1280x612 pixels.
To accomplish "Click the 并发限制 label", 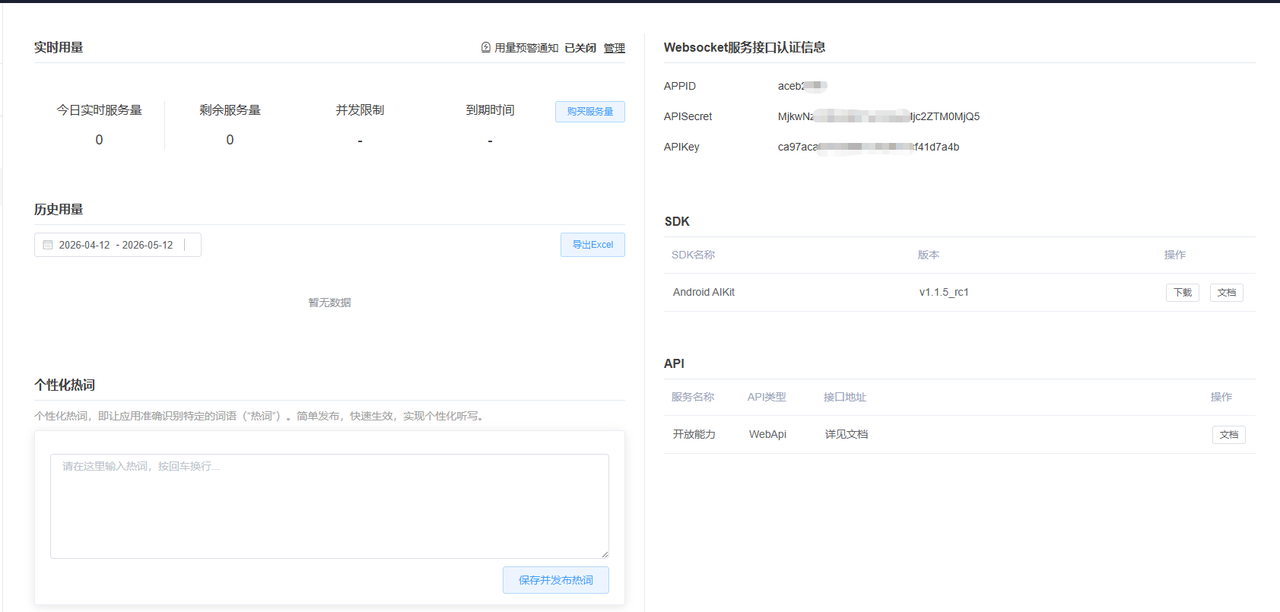I will coord(360,110).
